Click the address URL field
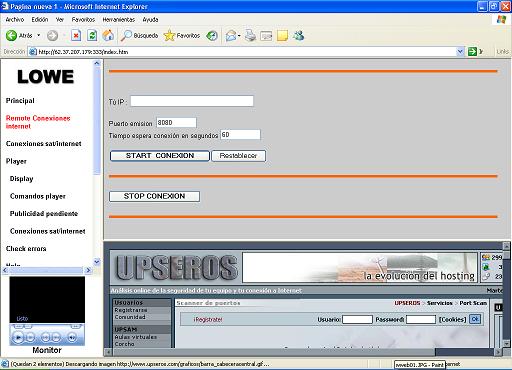This screenshot has height=370, width=512. click(247, 52)
